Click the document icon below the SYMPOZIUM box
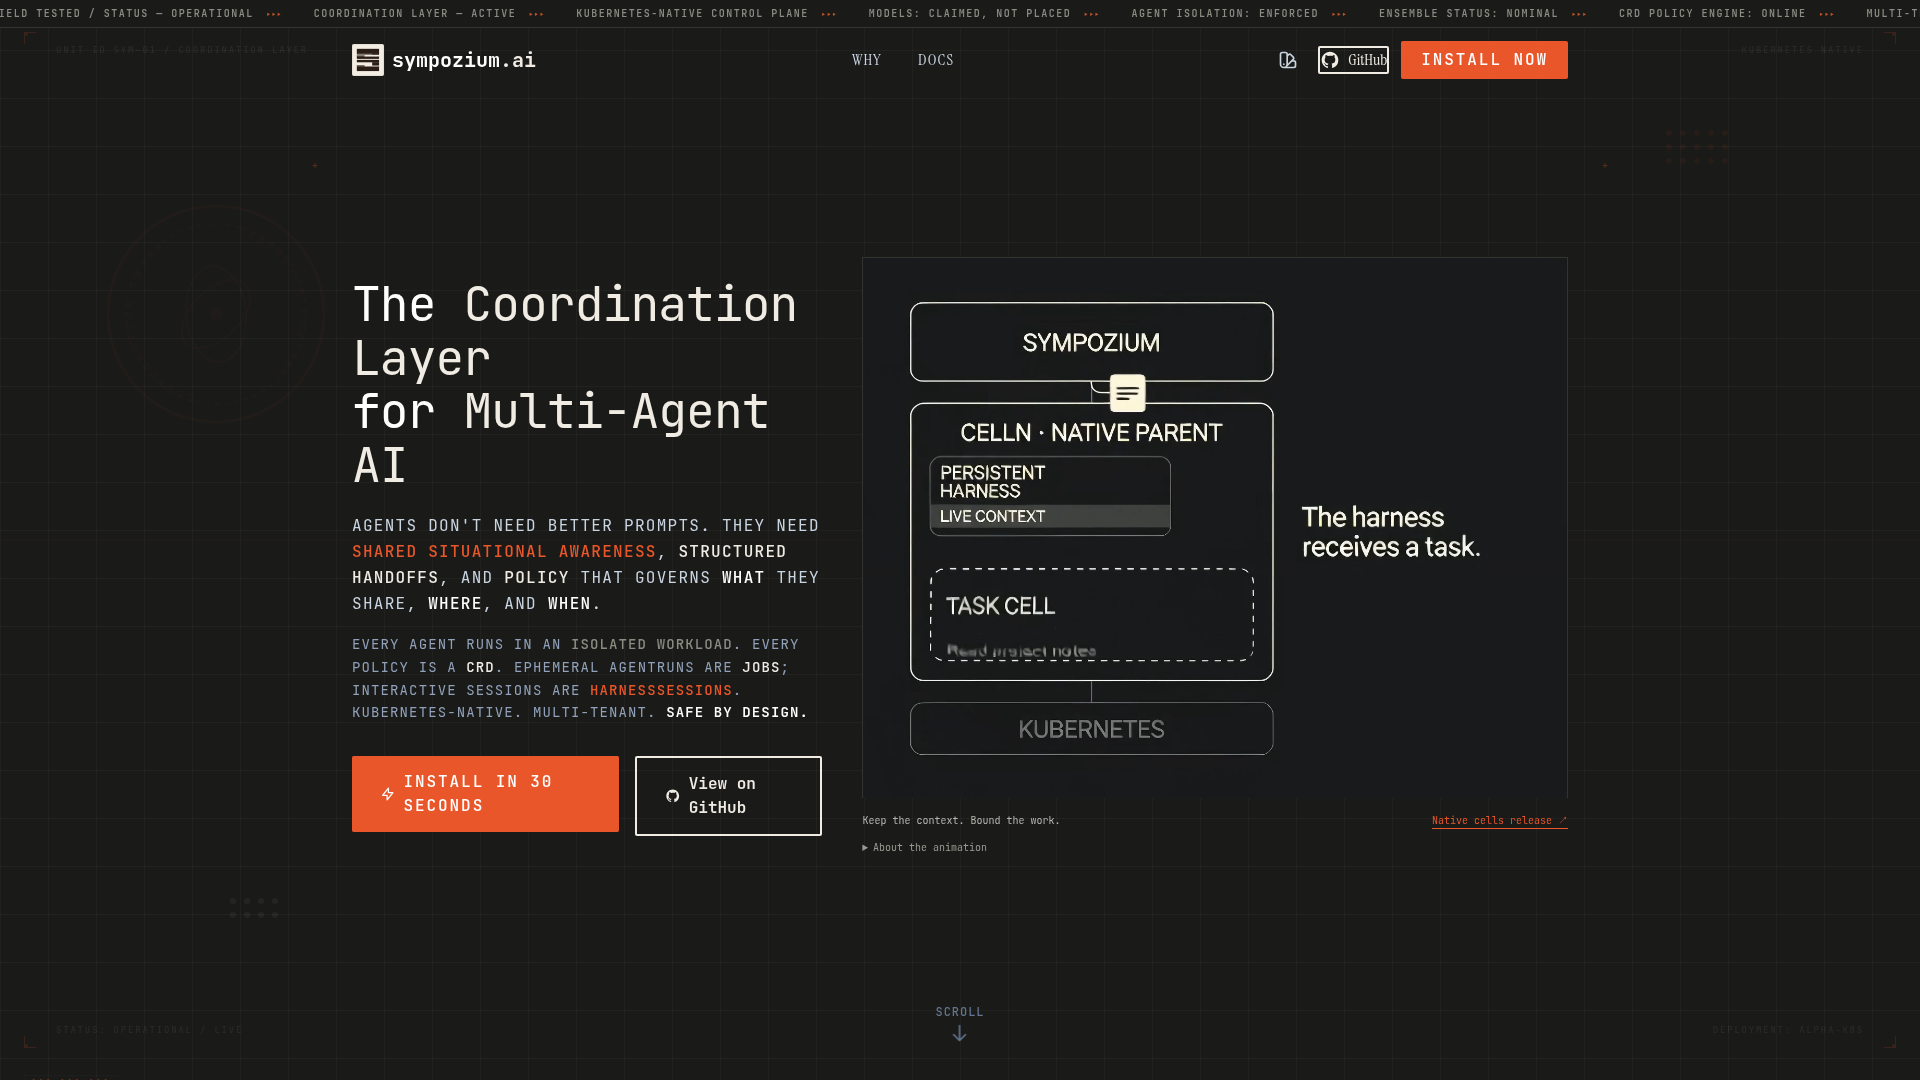The height and width of the screenshot is (1080, 1920). pyautogui.click(x=1128, y=393)
